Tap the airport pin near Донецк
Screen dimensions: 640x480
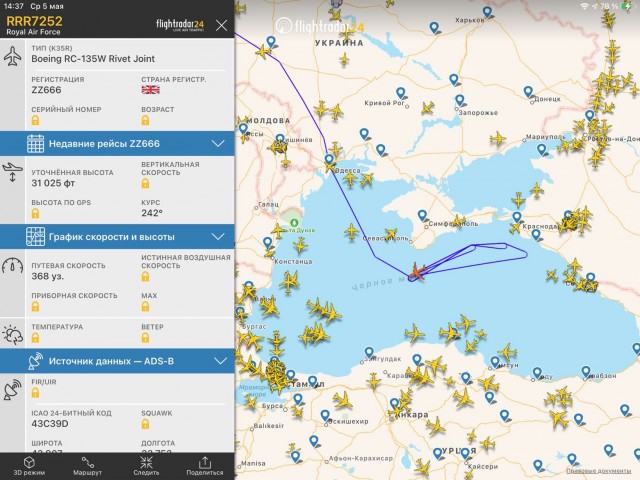[528, 92]
